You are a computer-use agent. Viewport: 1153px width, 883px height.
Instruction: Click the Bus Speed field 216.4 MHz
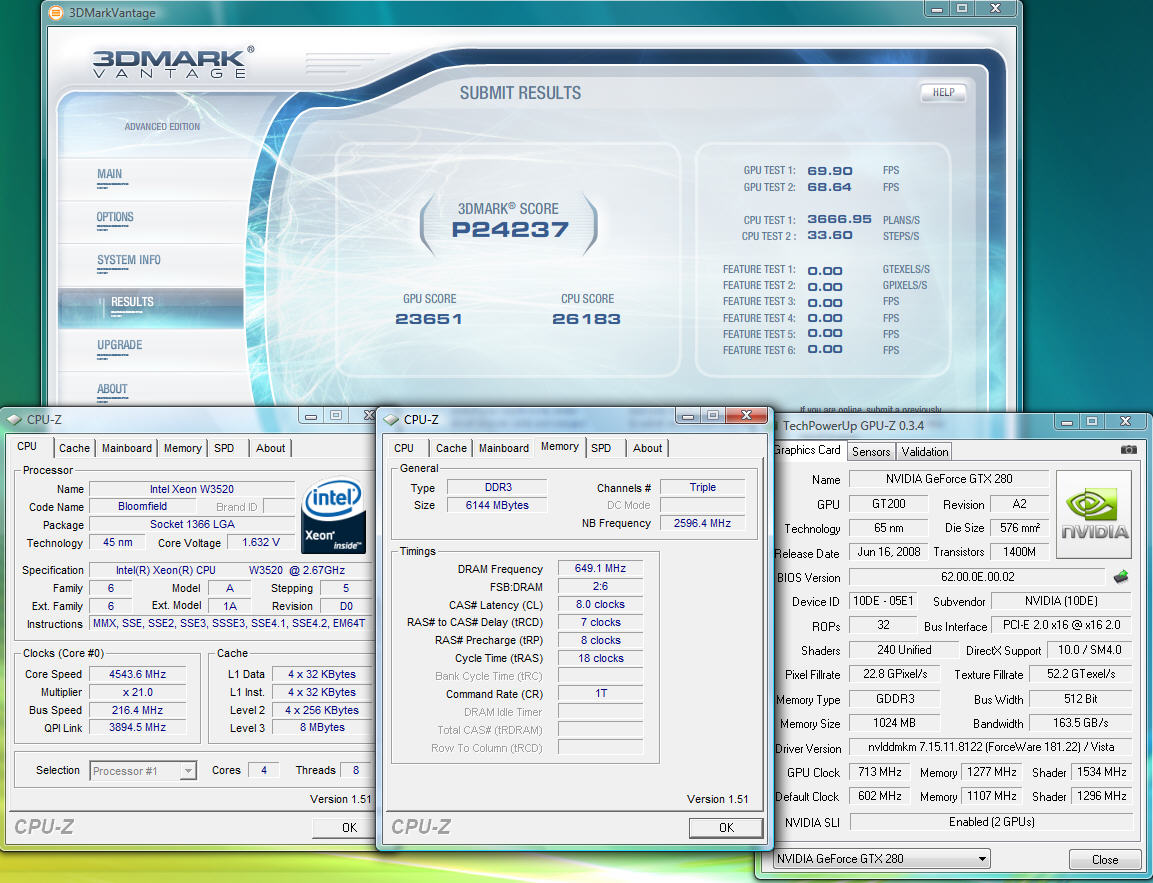coord(138,710)
